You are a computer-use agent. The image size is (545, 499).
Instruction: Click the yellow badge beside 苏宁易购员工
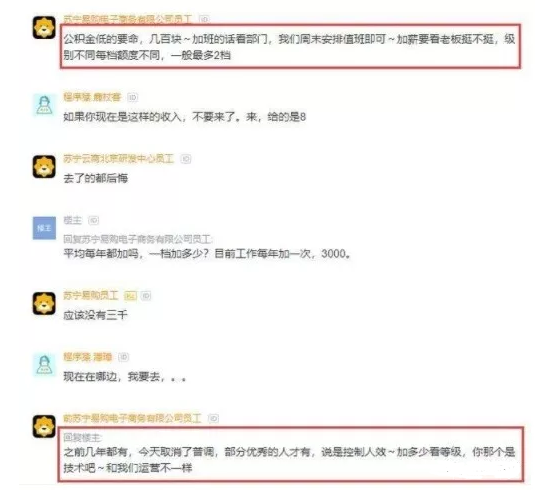click(x=130, y=296)
